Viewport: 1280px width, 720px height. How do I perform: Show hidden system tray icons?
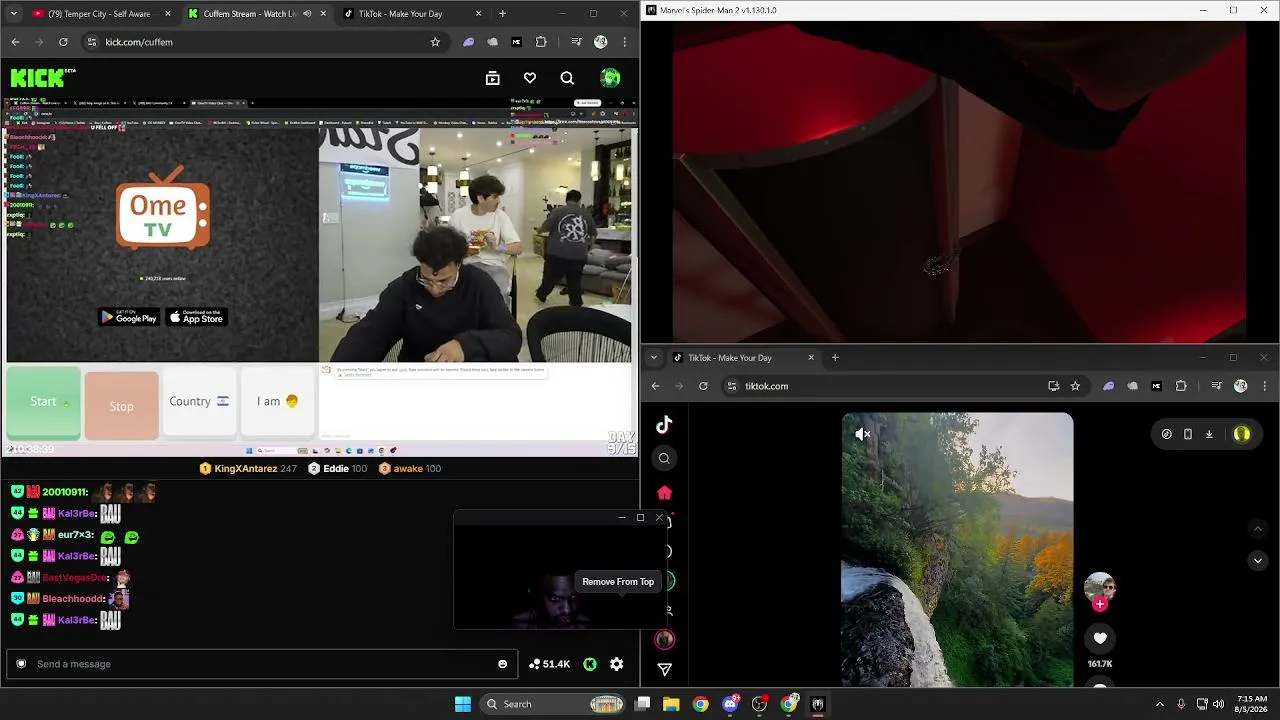coord(1160,704)
